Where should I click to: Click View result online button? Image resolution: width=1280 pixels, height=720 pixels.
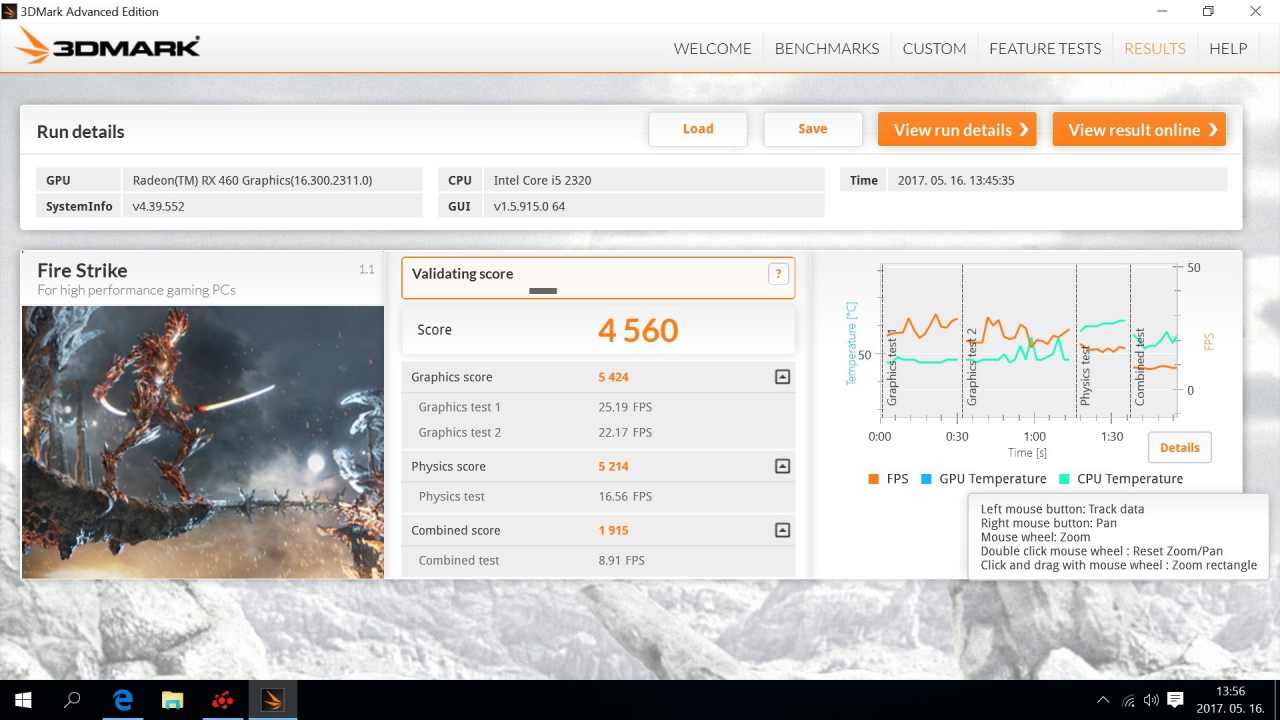click(x=1139, y=129)
